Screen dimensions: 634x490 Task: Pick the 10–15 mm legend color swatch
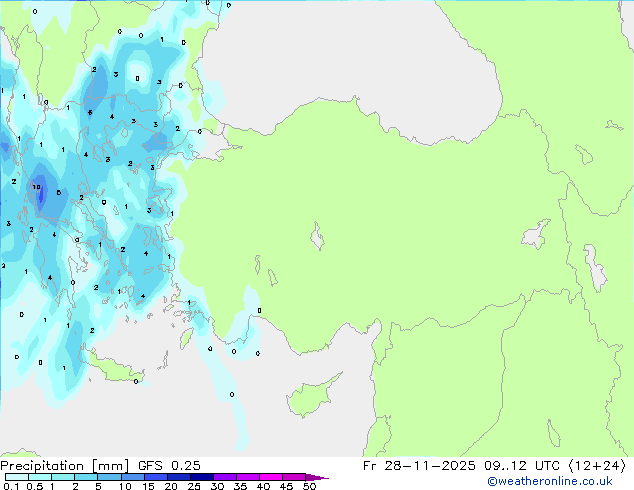(132, 477)
